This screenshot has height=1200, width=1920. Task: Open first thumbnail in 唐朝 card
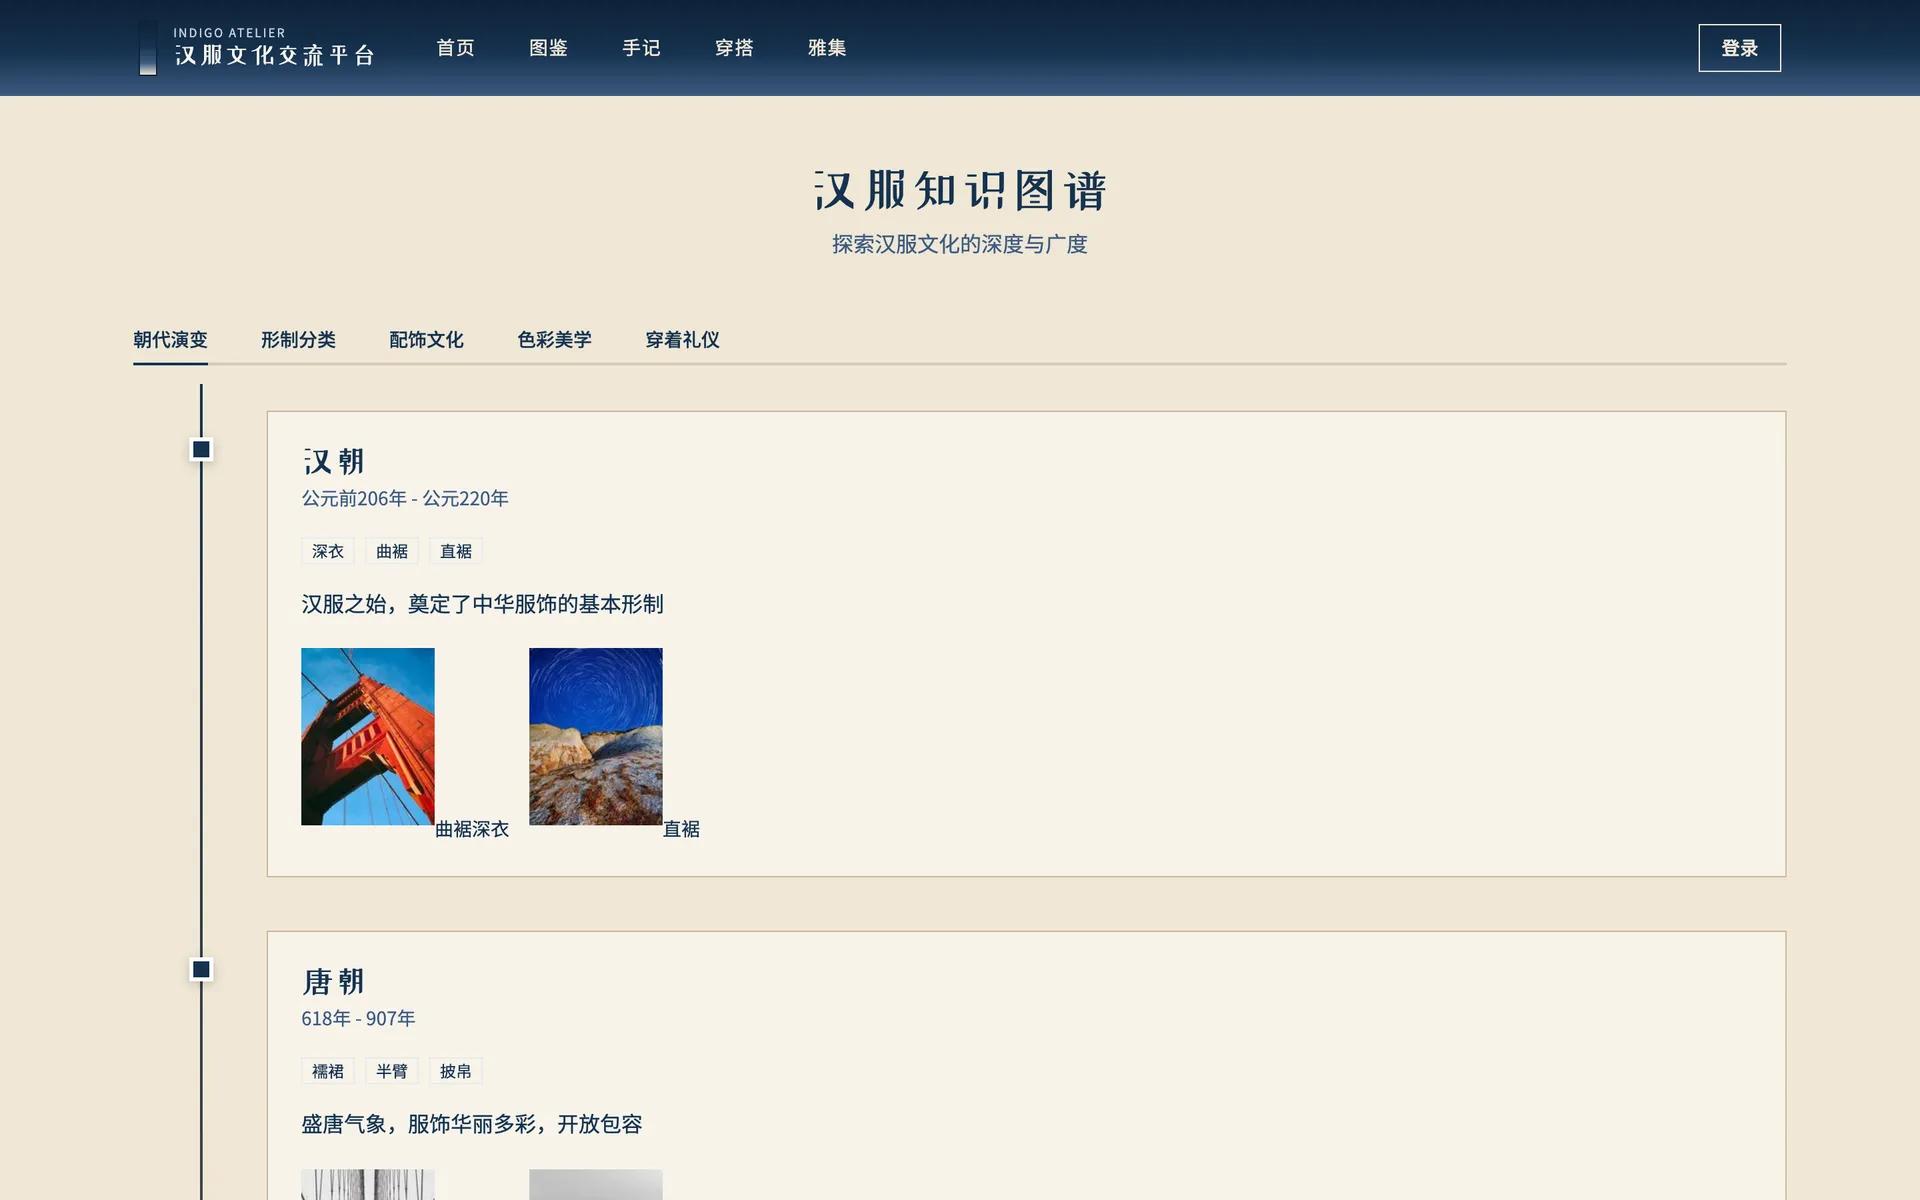point(368,1184)
